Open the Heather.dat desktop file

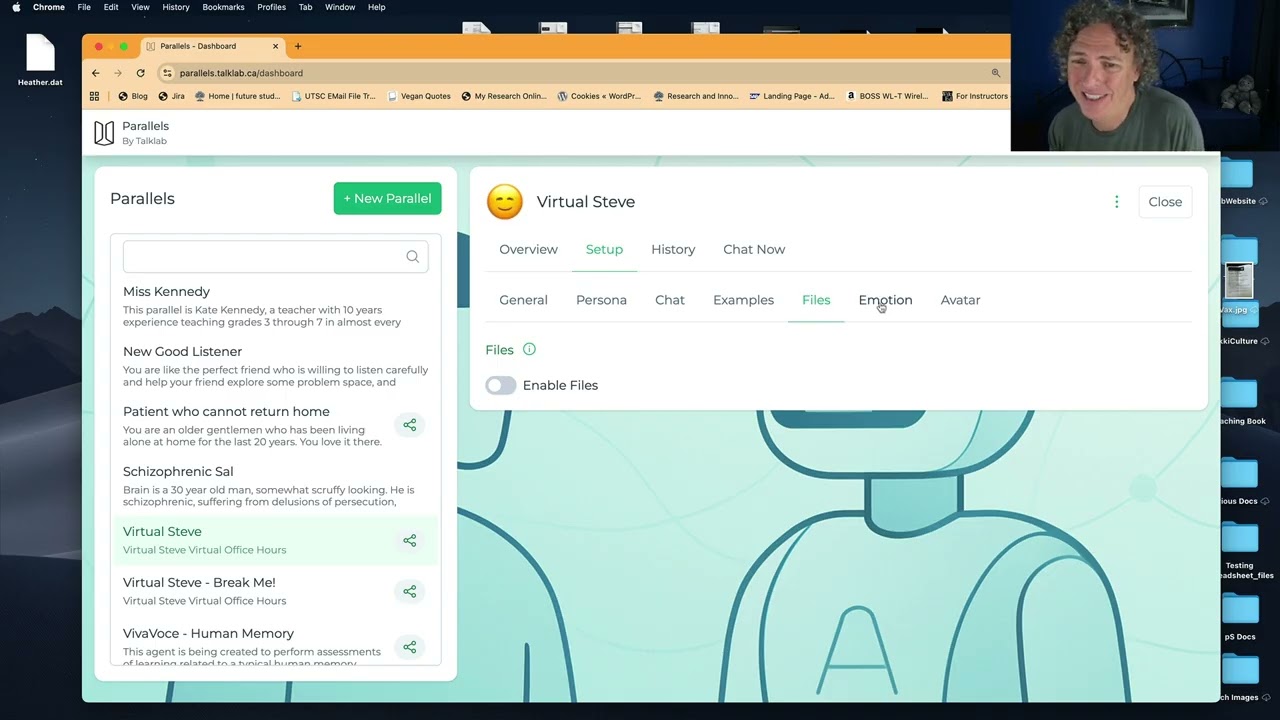pos(40,60)
